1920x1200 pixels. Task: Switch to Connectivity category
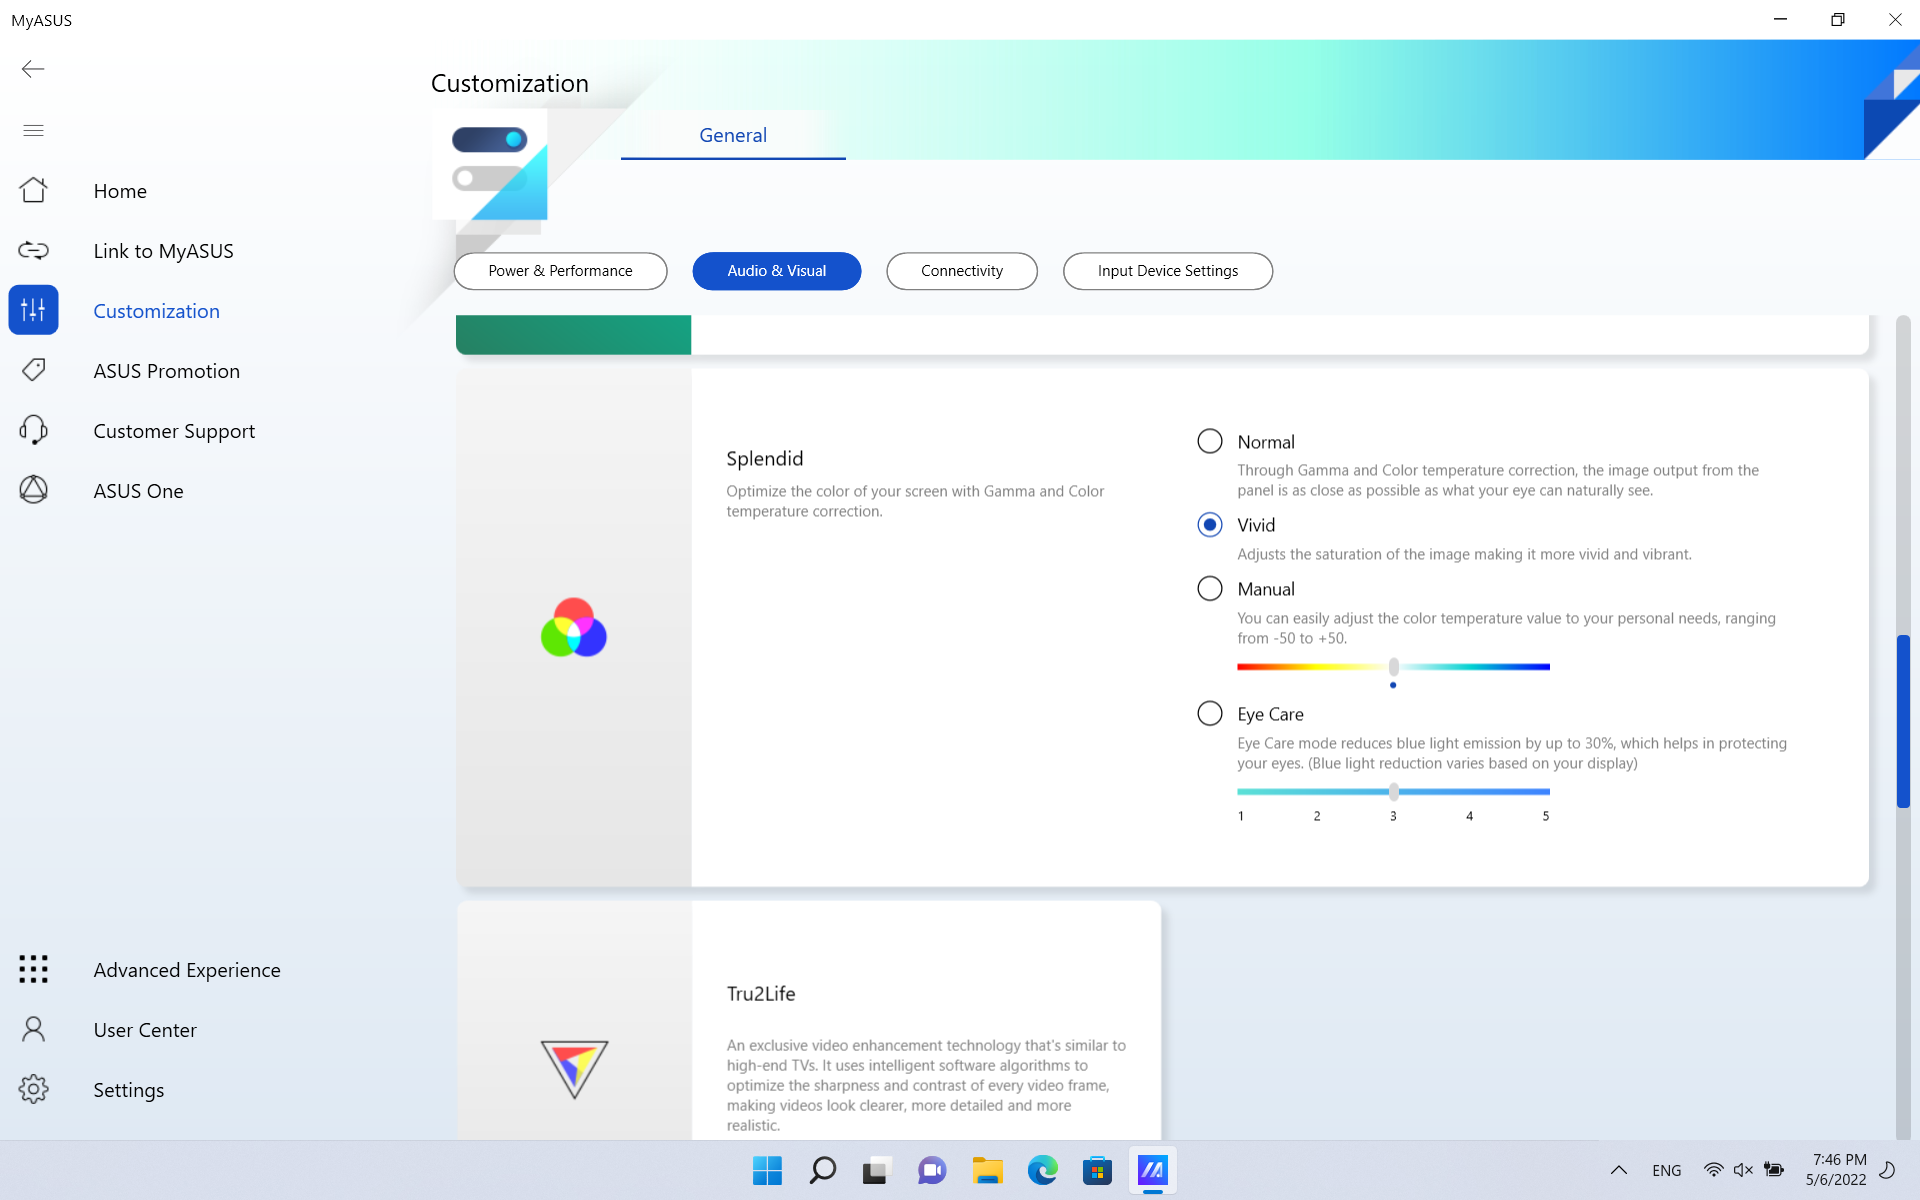pos(962,271)
